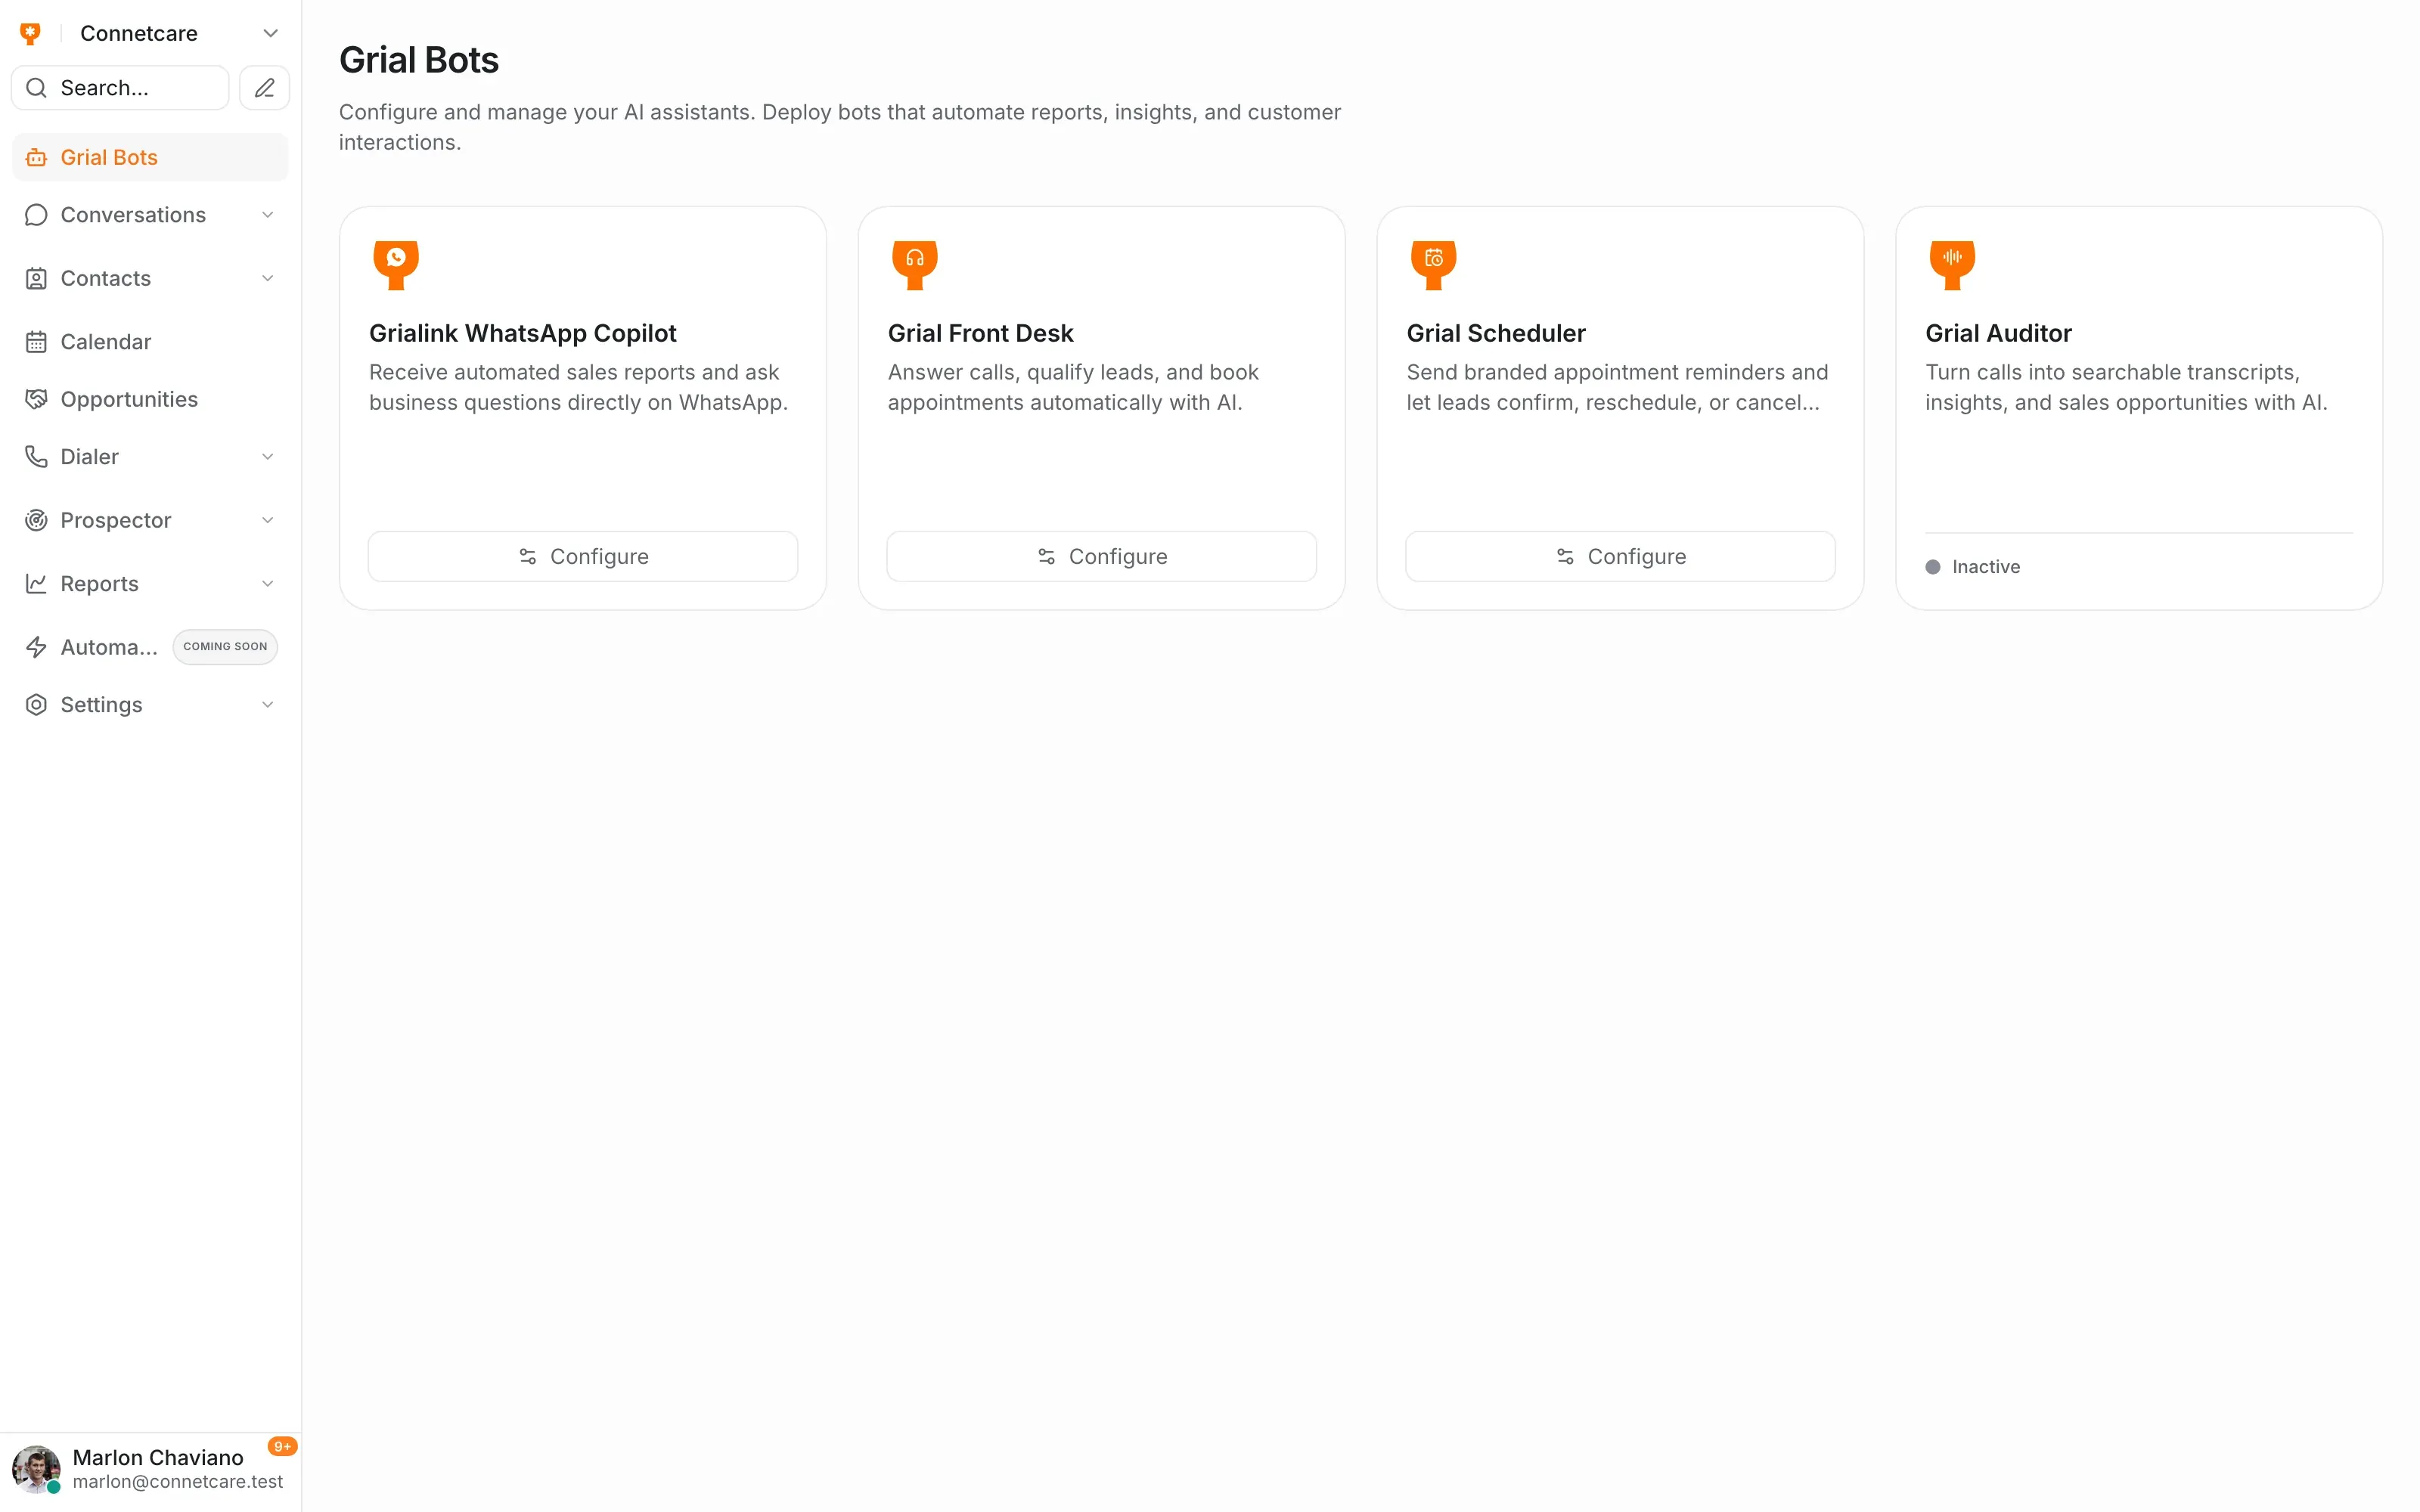2420x1512 pixels.
Task: Click the Prospector target icon
Action: [36, 520]
